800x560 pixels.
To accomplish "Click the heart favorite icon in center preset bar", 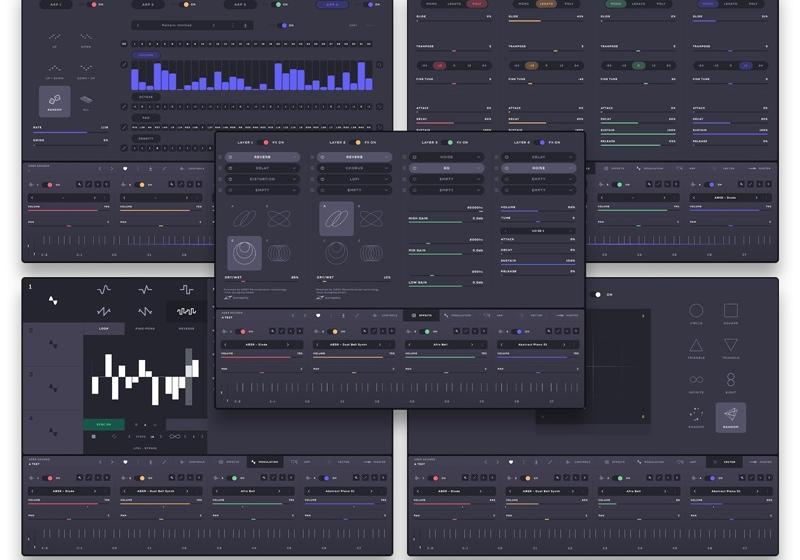I will click(x=318, y=316).
